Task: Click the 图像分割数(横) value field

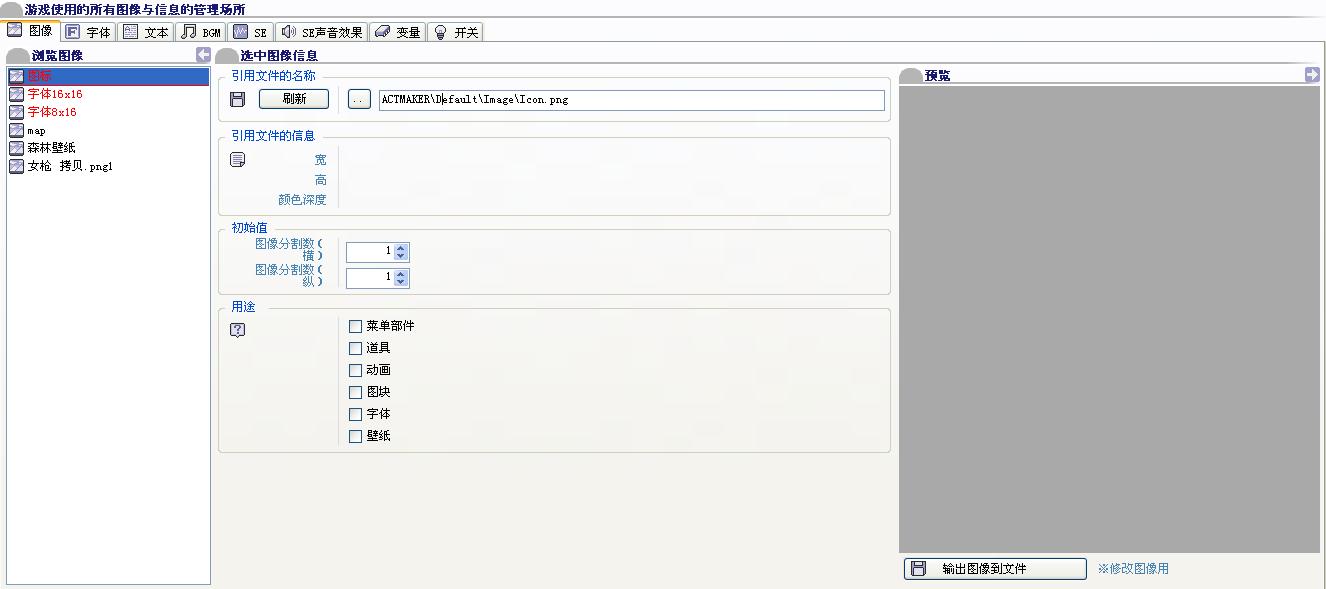Action: click(370, 252)
